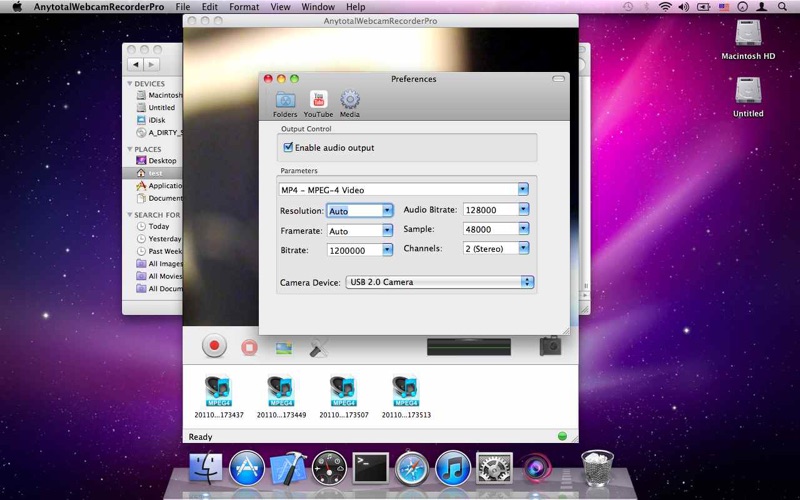Click Time Machine icon in menu bar

coord(628,7)
